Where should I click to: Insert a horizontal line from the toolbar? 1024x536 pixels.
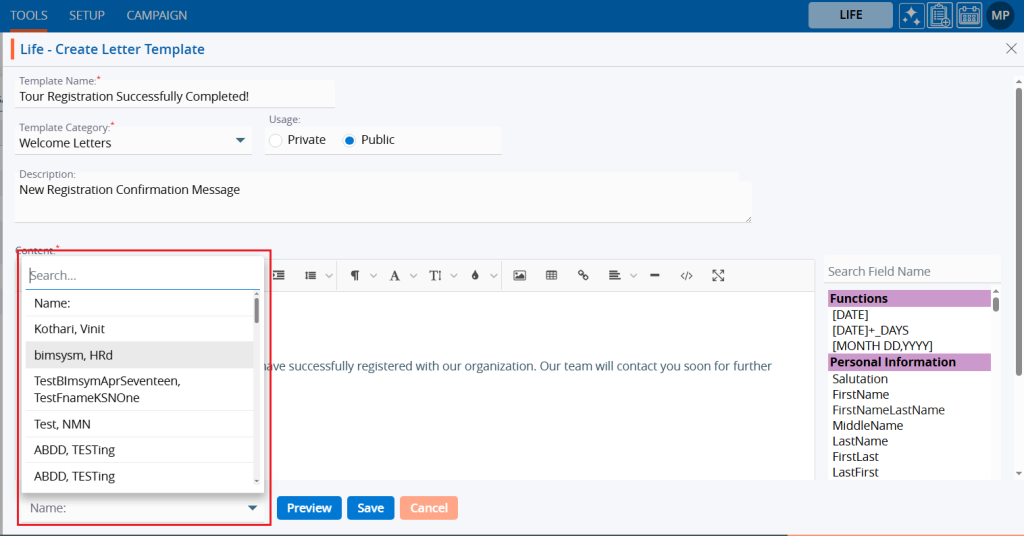654,276
